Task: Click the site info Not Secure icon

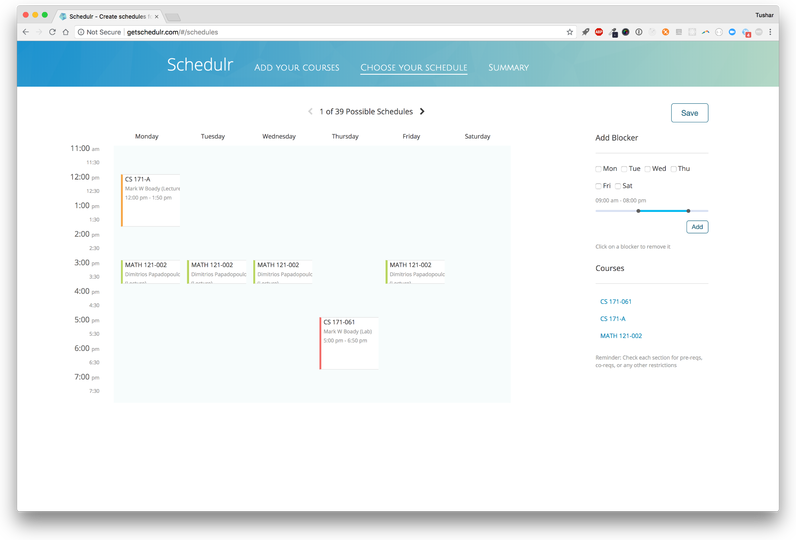Action: coord(81,32)
